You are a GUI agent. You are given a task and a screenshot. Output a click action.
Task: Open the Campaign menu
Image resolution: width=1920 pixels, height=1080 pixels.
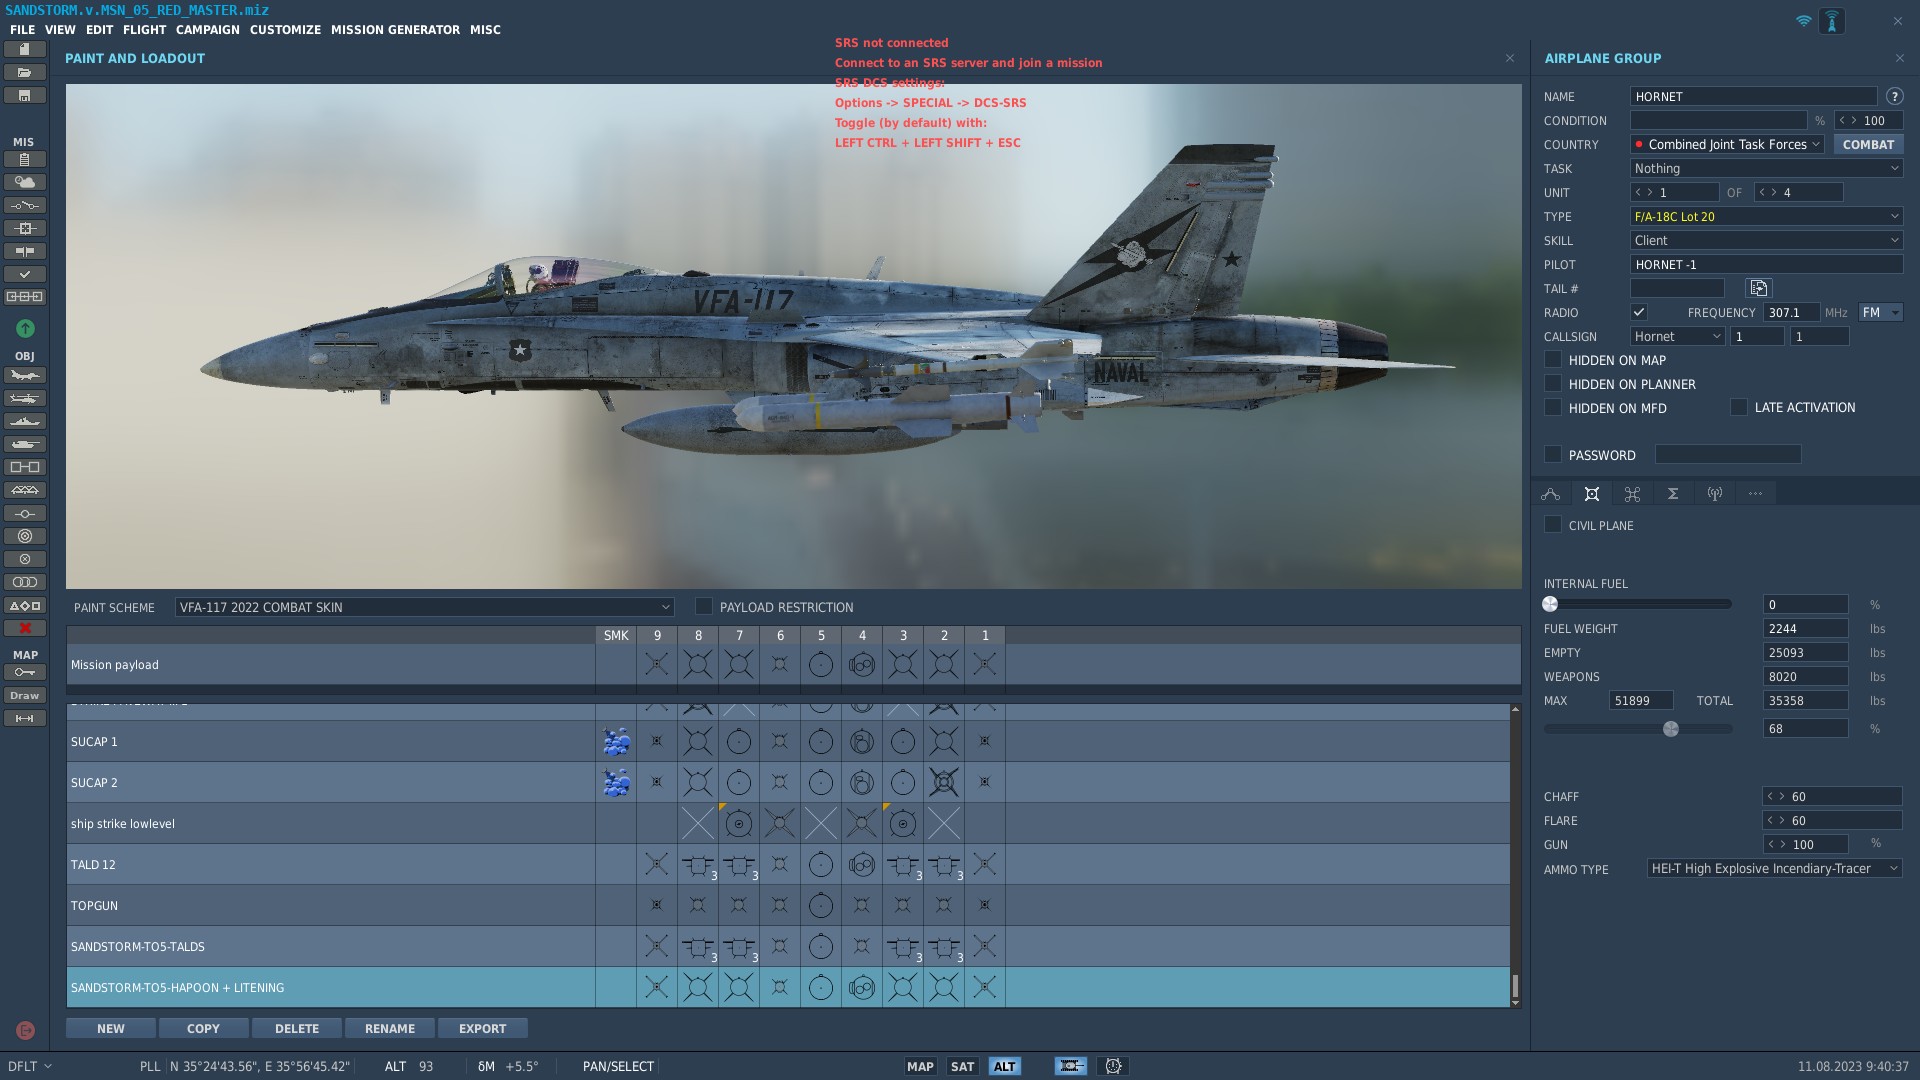(x=208, y=30)
